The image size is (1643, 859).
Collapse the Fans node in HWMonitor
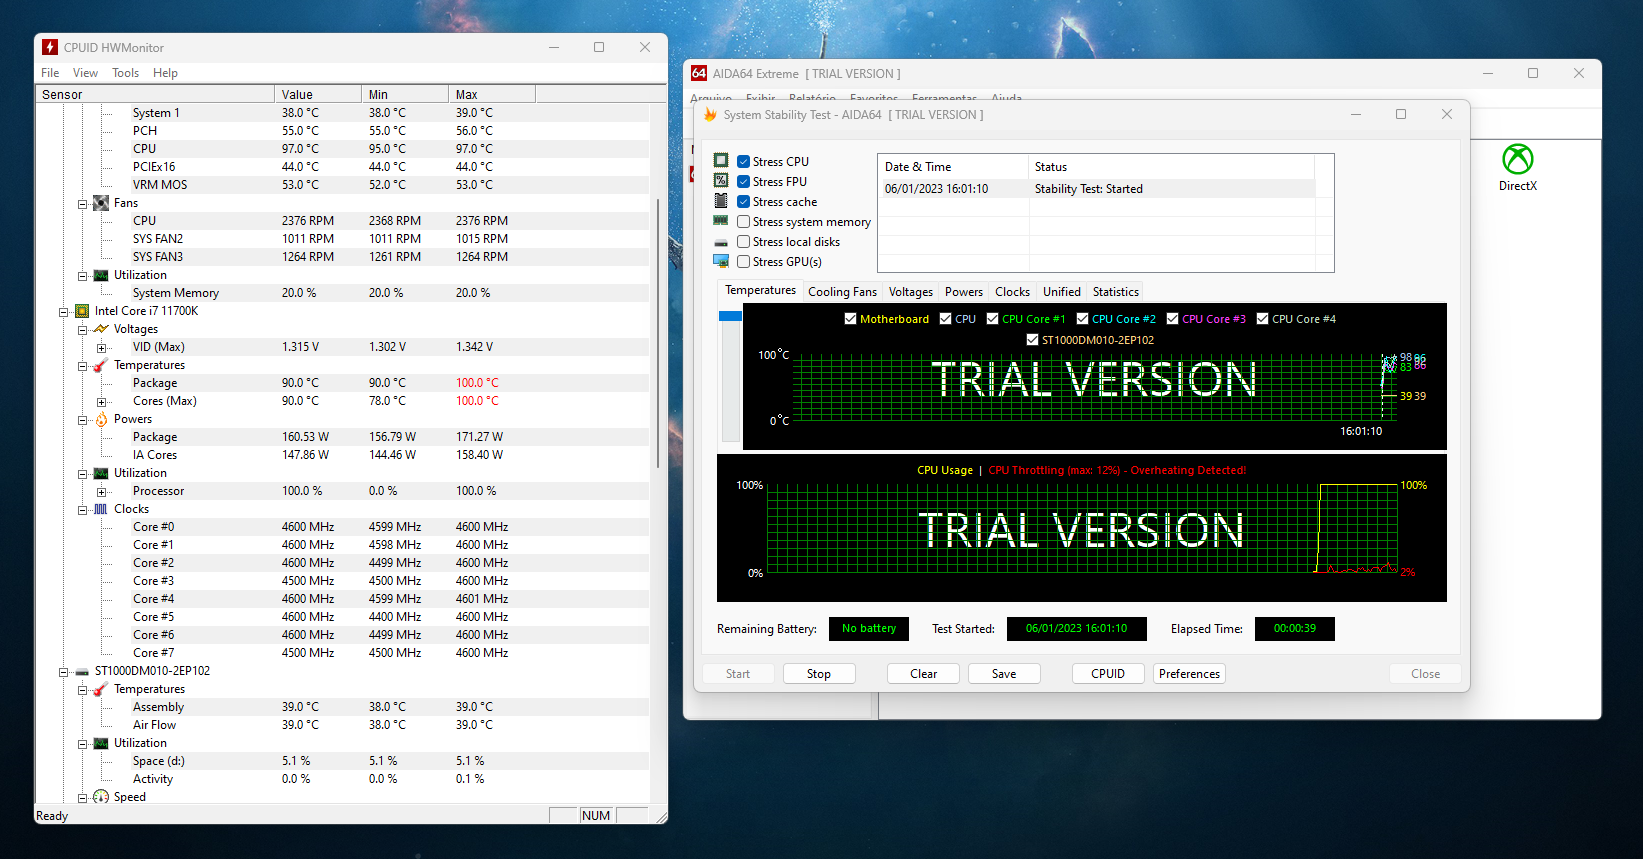tap(83, 204)
